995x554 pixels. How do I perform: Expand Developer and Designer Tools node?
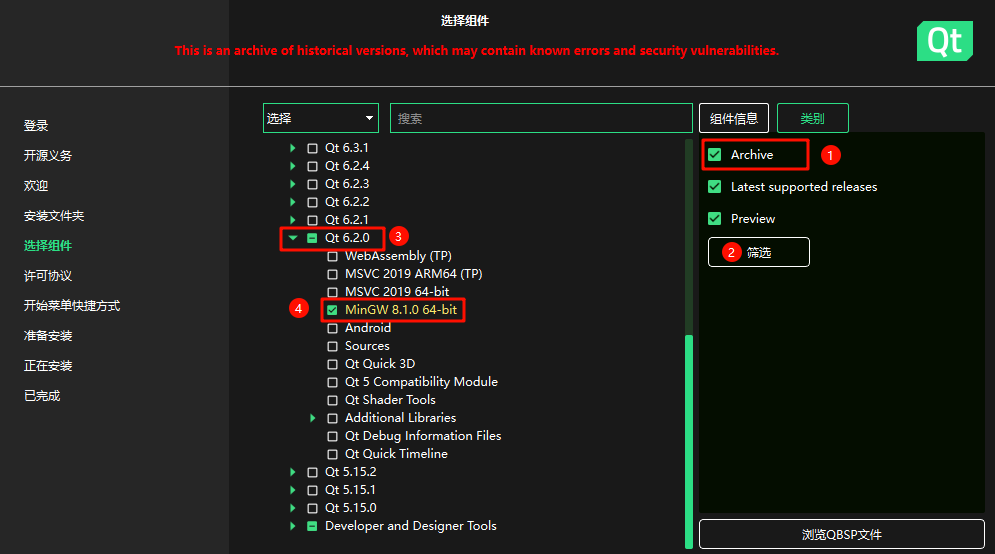point(293,526)
